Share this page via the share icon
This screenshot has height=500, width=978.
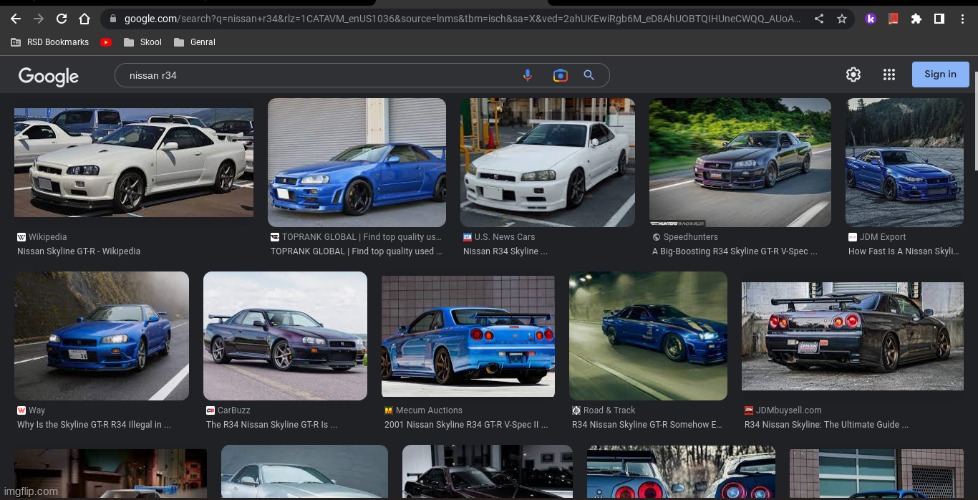coord(819,19)
